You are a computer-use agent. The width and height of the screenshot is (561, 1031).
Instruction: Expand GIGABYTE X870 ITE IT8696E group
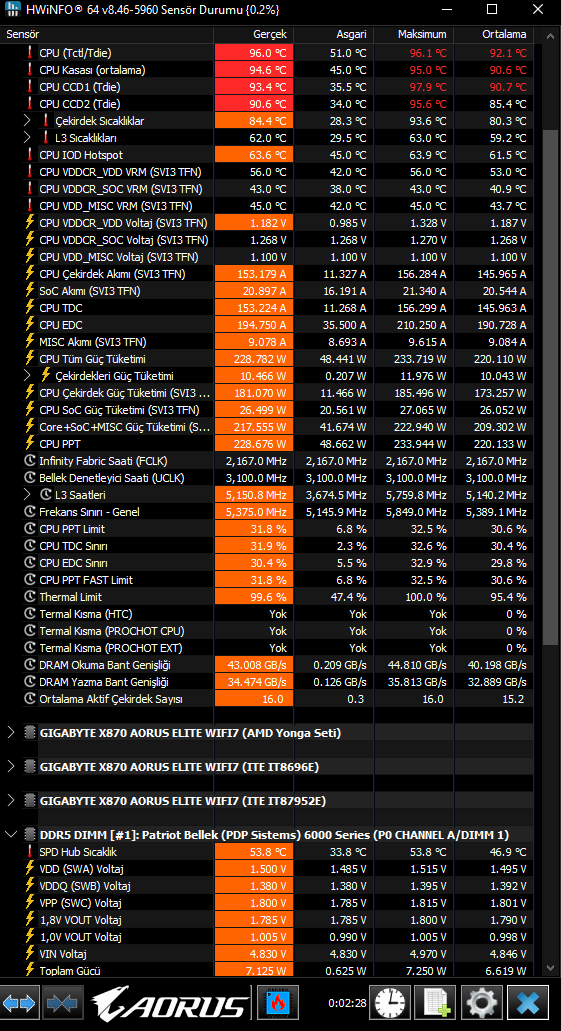(11, 767)
